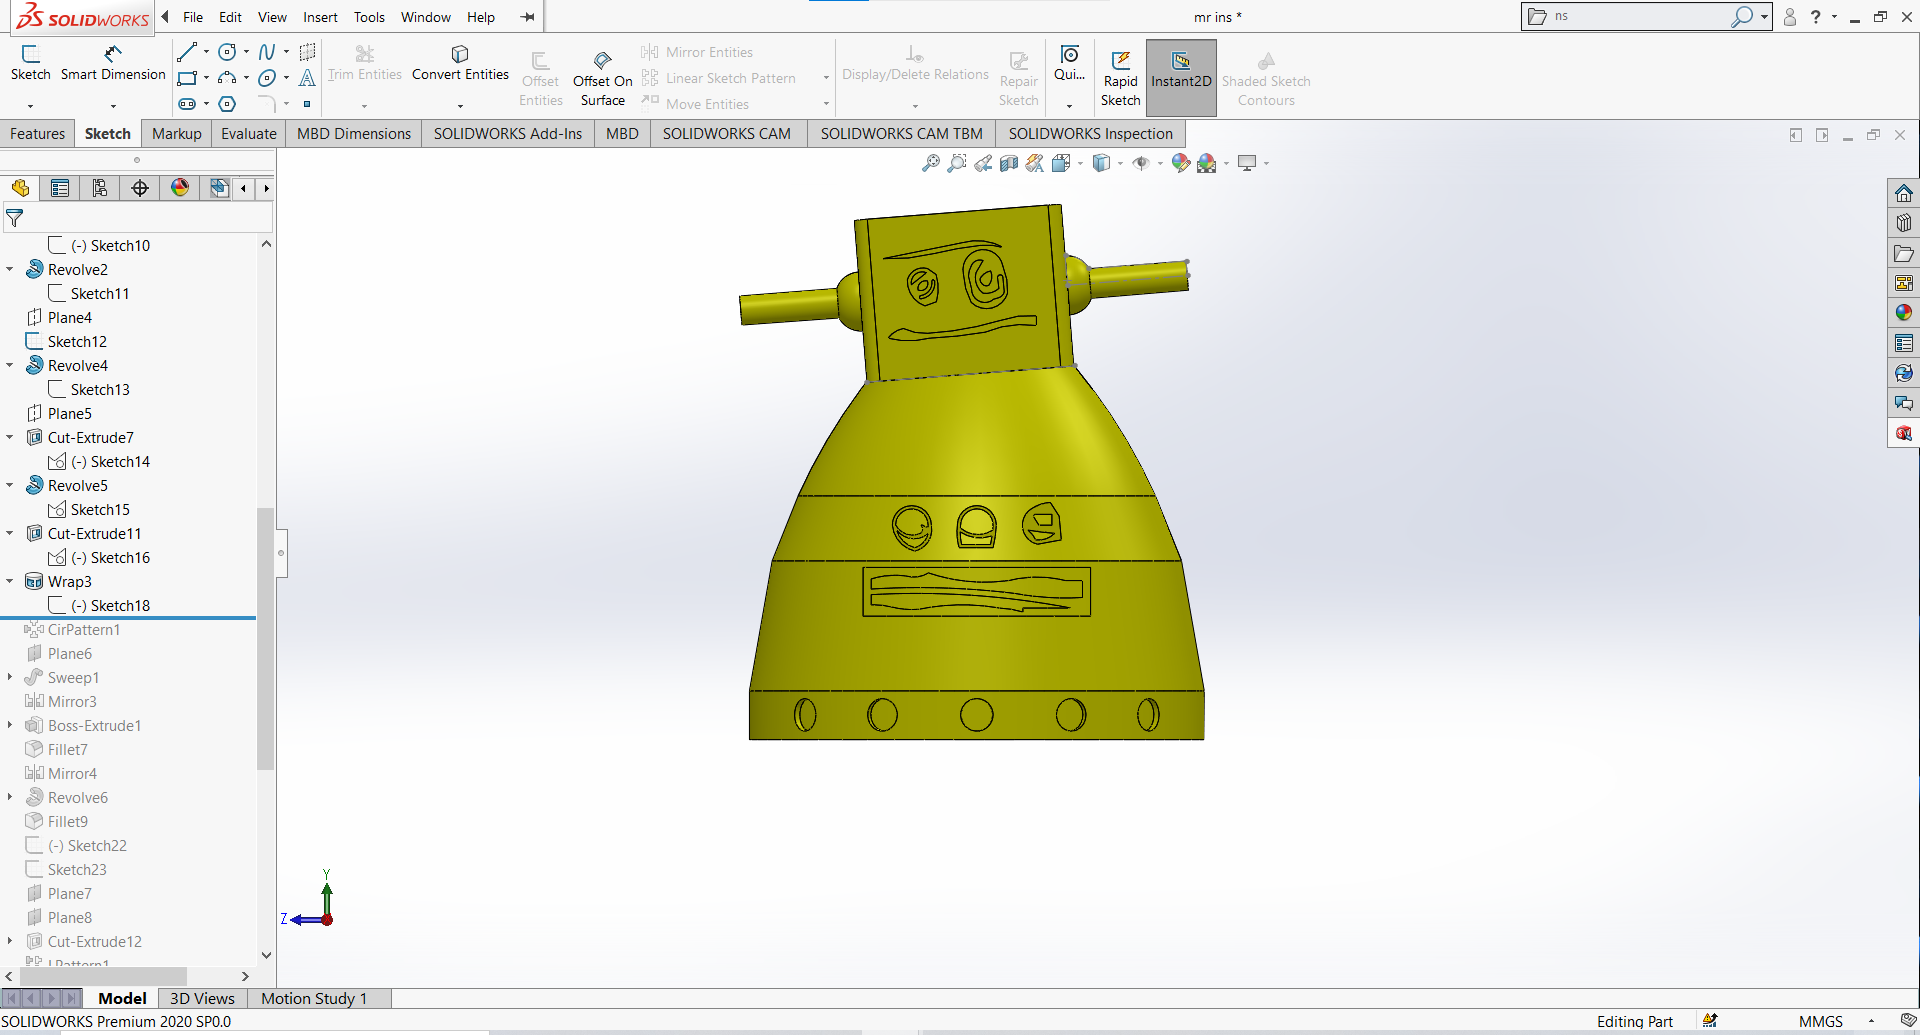
Task: Open the Insert menu
Action: (320, 17)
